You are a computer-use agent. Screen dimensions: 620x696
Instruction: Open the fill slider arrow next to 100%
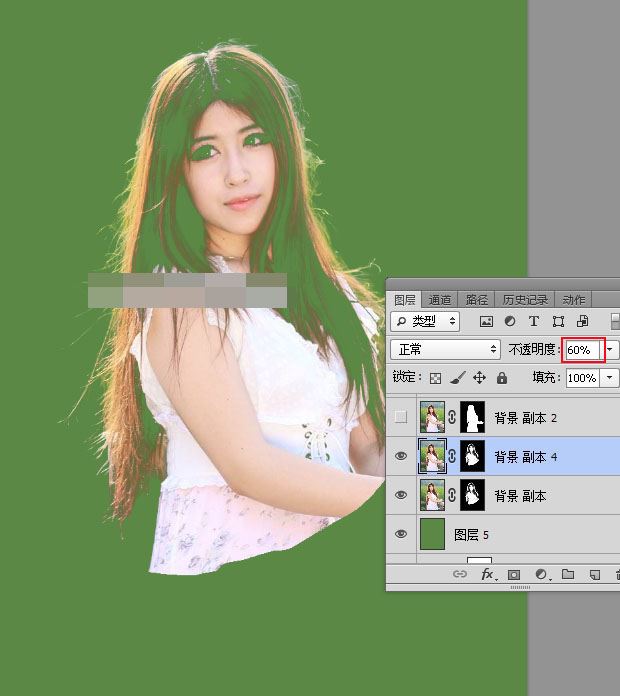click(x=610, y=378)
